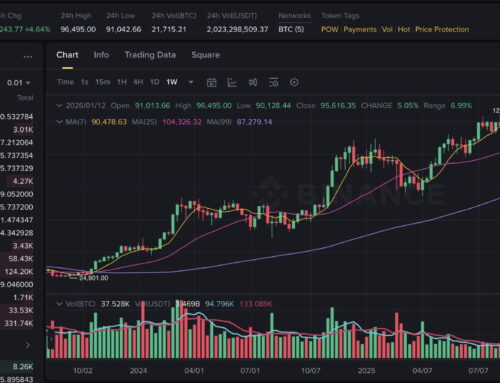
Task: Collapse the Vol(BTC) indicator legend chevron
Action: (59, 304)
